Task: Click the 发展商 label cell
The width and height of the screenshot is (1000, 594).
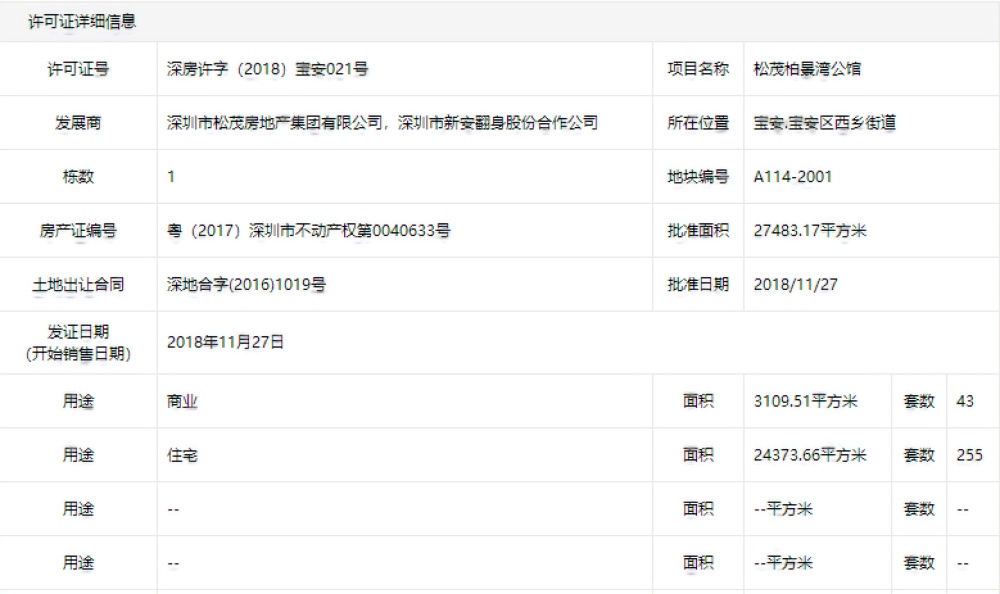Action: (78, 123)
